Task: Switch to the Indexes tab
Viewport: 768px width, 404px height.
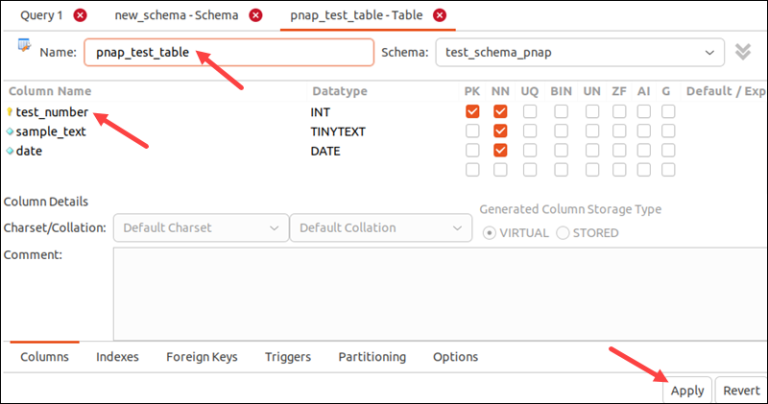Action: pyautogui.click(x=117, y=357)
